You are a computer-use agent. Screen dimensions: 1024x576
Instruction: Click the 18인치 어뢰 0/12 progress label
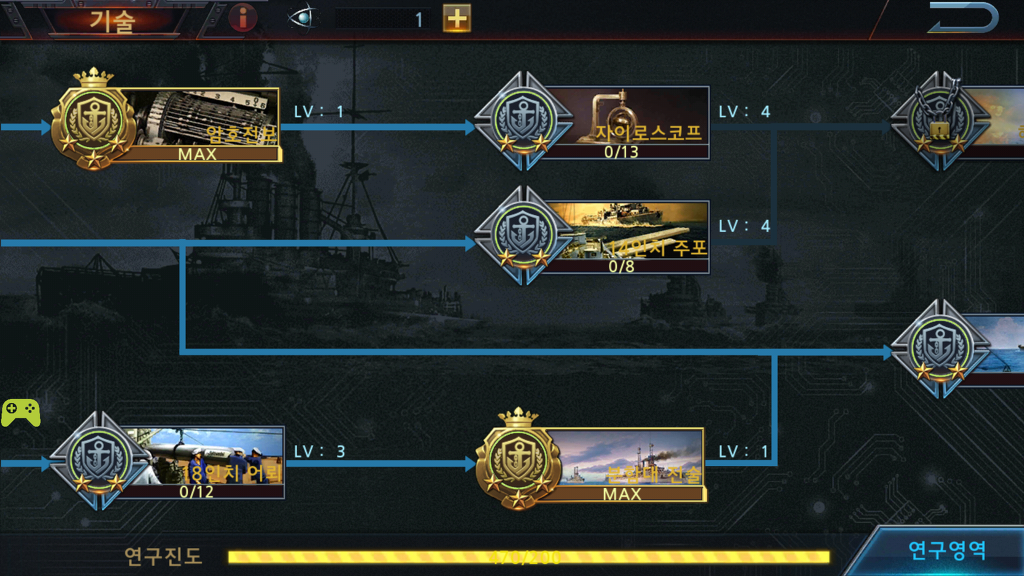[x=197, y=492]
